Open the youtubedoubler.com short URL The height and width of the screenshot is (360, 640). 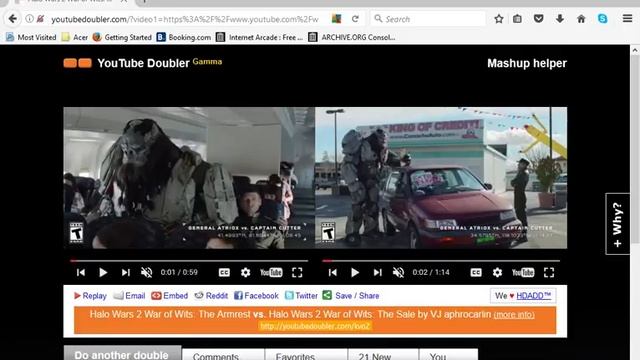click(x=315, y=326)
